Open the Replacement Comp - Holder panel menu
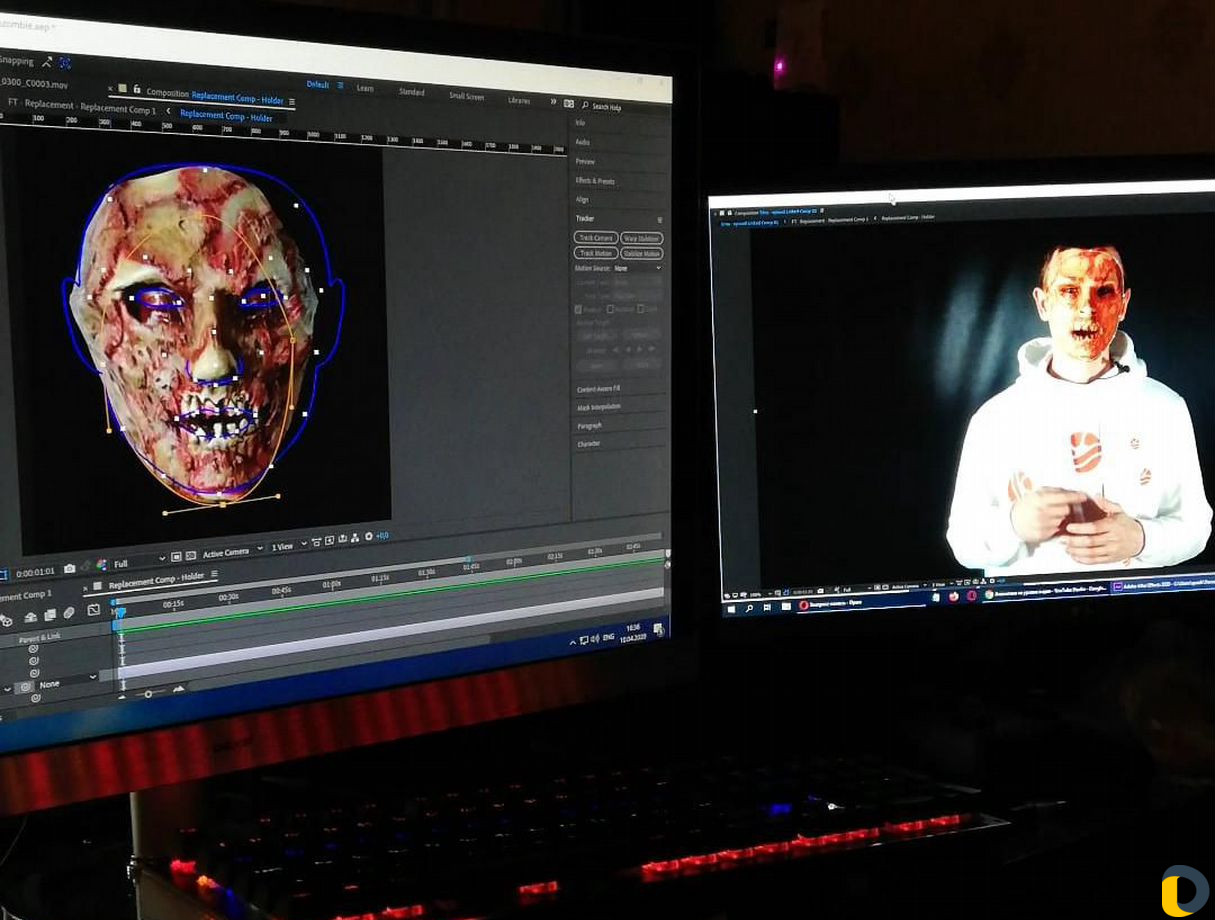 click(292, 101)
